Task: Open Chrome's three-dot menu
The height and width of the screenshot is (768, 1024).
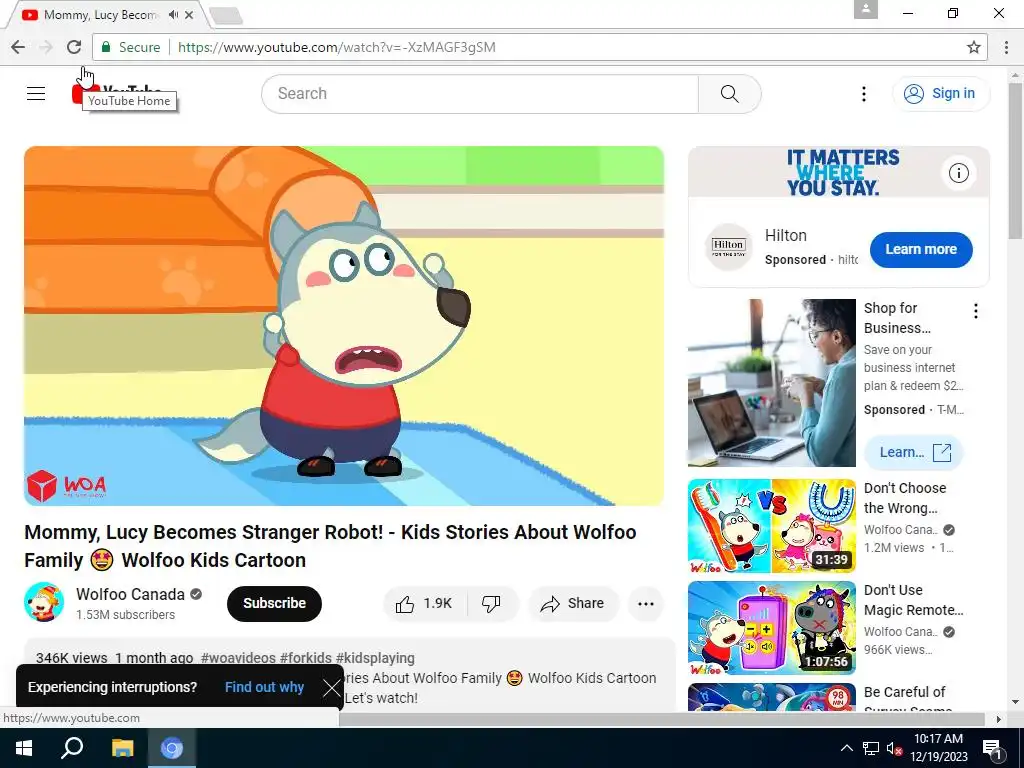Action: tap(1006, 47)
